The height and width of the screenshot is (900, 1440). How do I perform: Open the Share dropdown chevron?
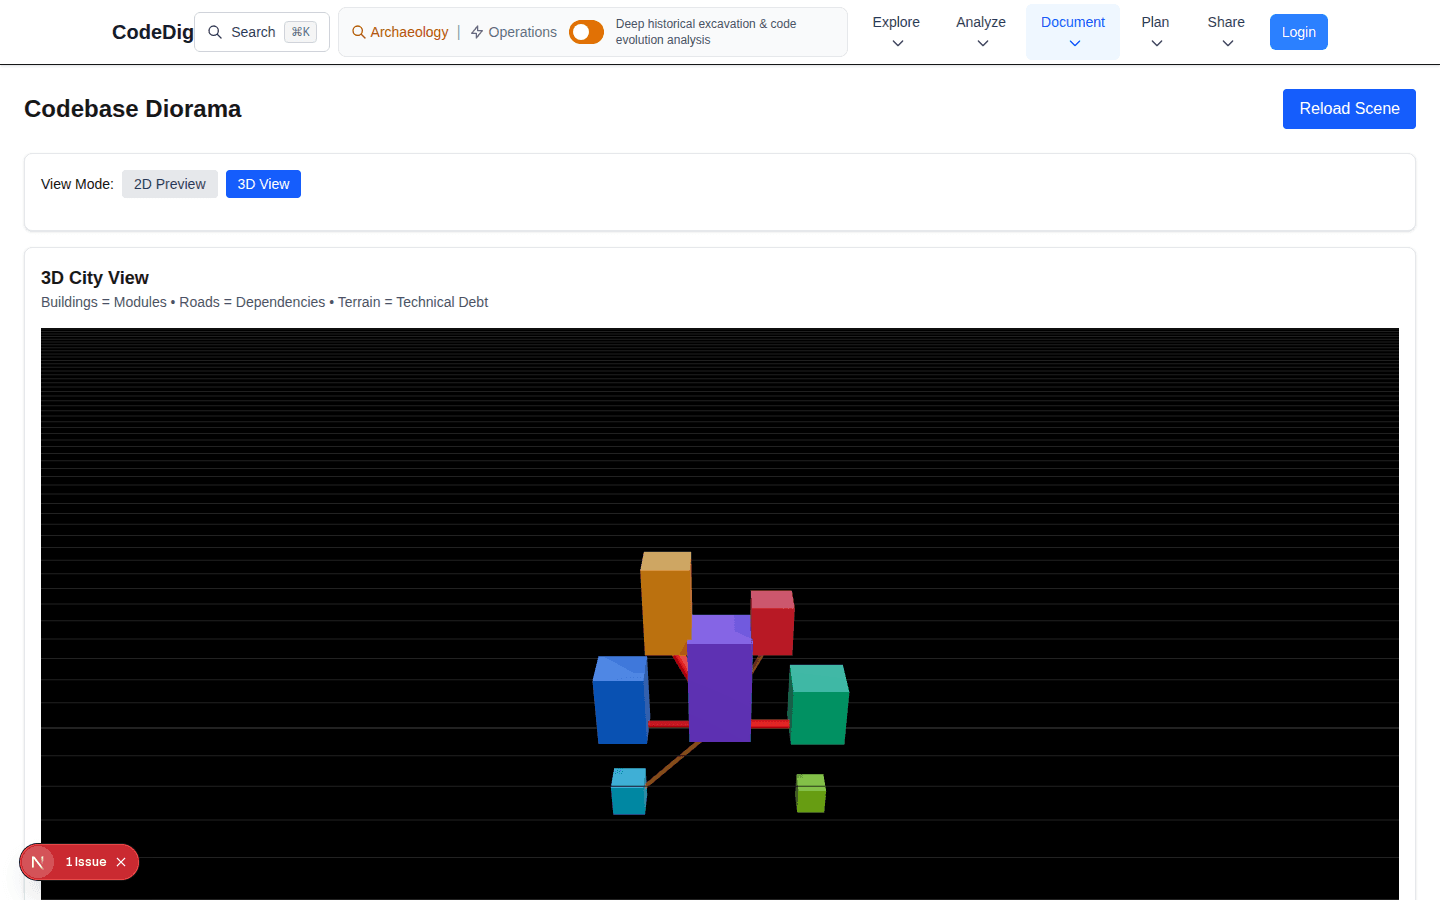click(1226, 41)
